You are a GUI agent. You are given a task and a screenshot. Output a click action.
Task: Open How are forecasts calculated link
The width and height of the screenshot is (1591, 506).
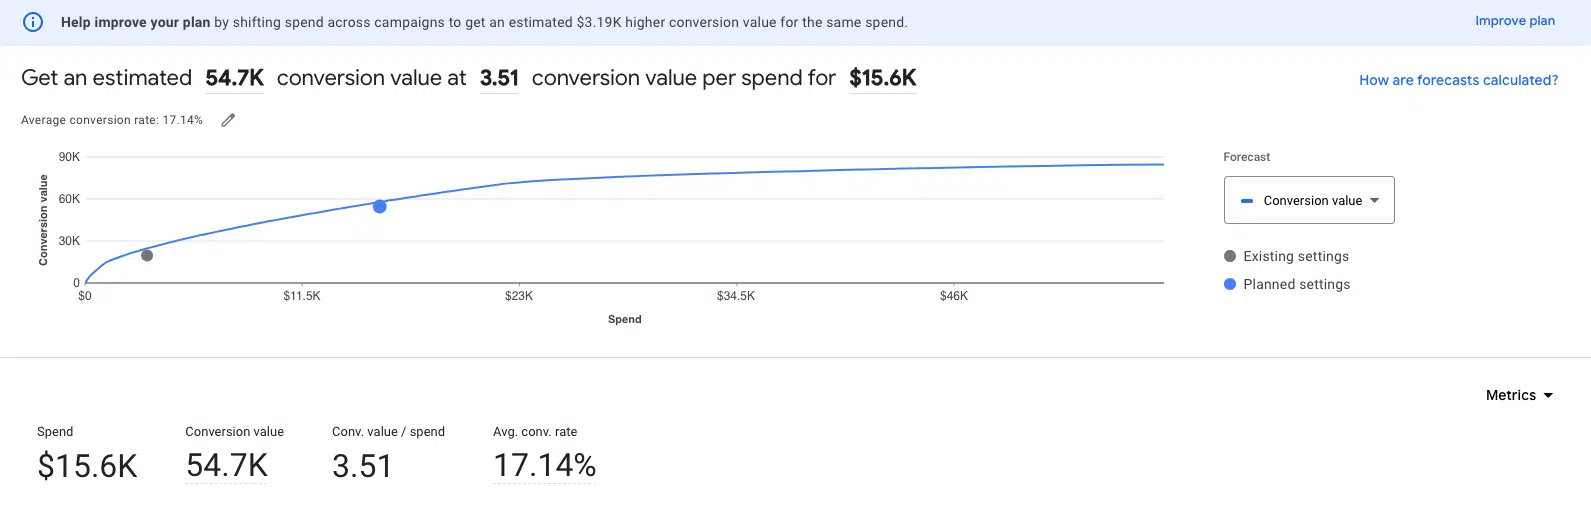[1458, 80]
